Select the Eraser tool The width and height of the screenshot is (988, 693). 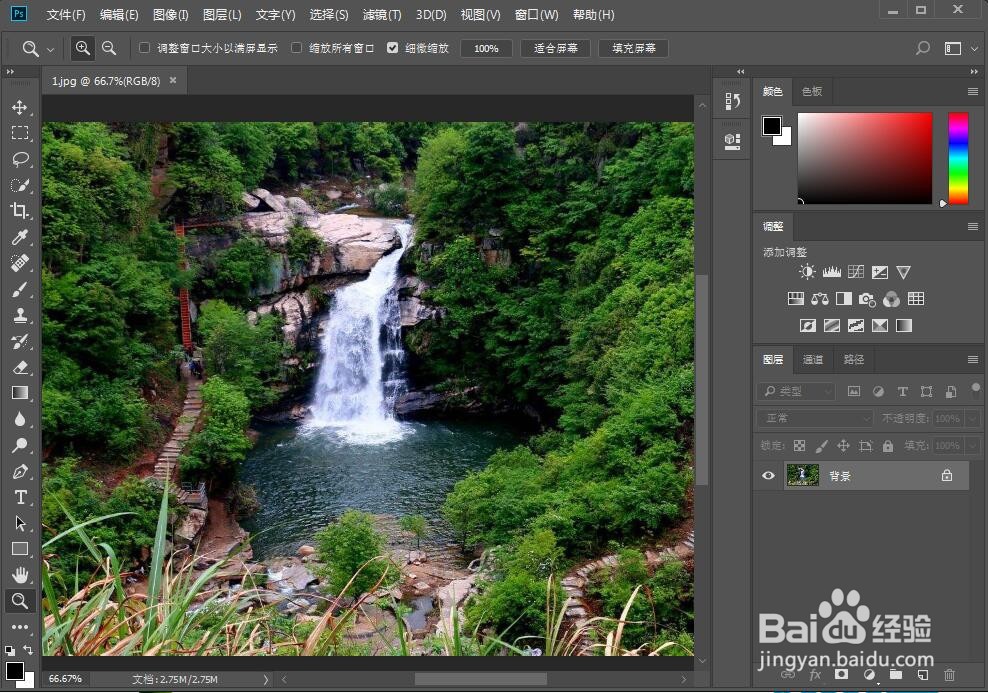point(20,367)
